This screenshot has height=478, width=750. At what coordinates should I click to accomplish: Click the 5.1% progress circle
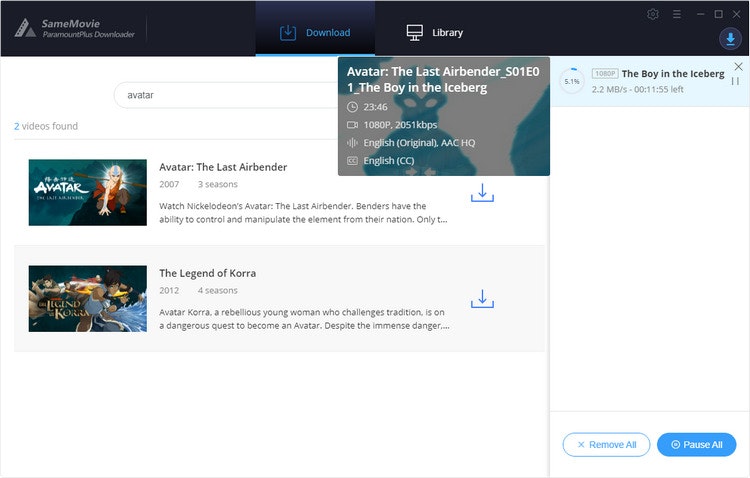click(x=572, y=81)
